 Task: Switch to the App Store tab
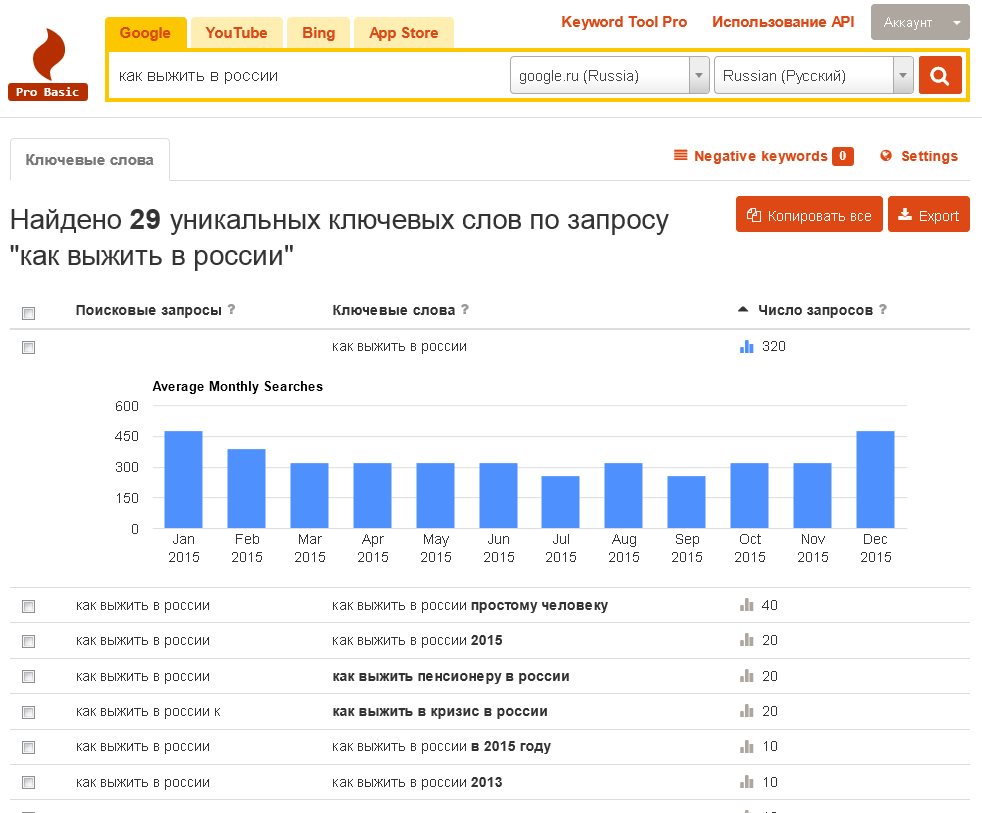403,33
